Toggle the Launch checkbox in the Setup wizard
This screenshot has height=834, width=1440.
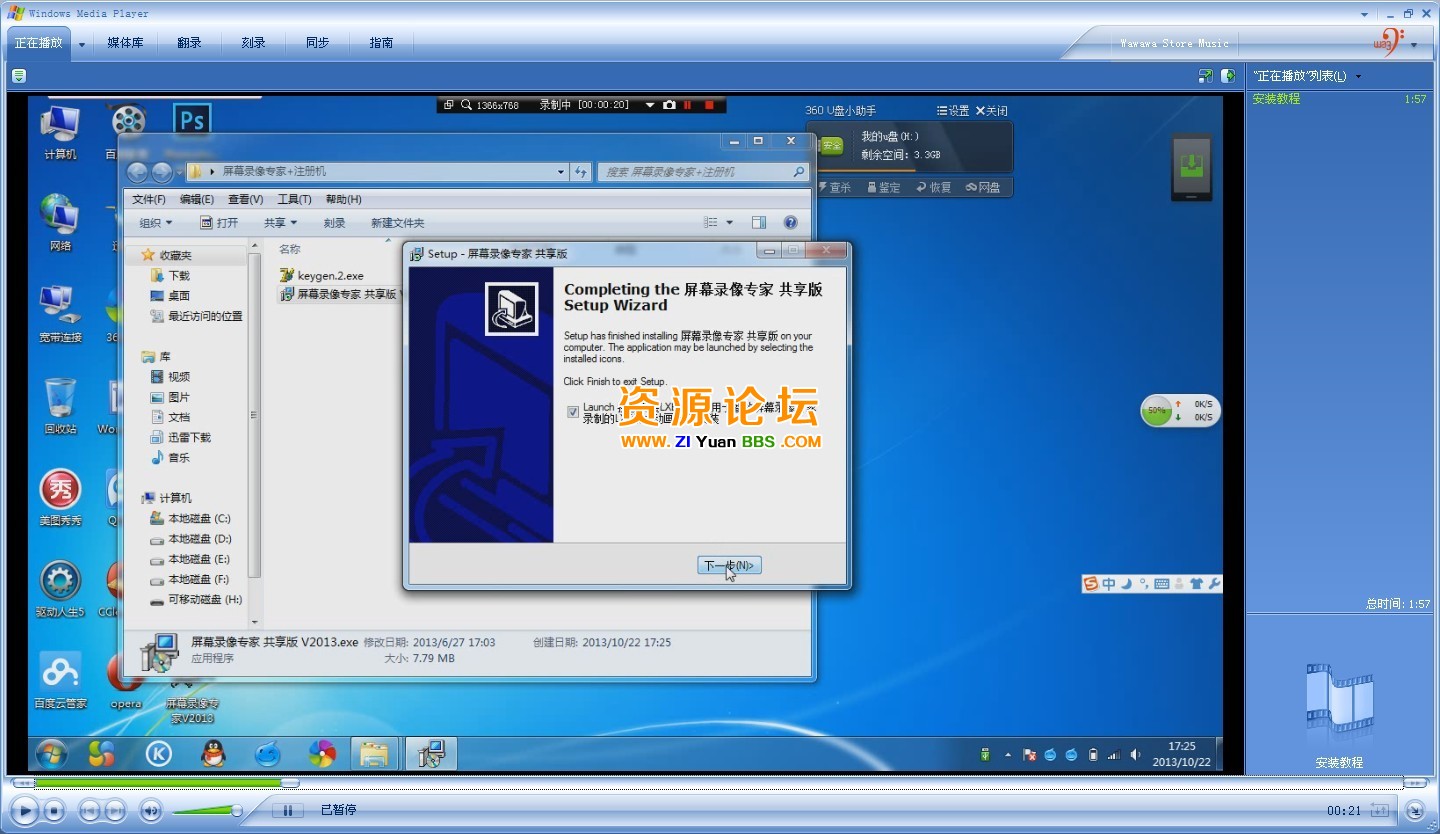572,411
